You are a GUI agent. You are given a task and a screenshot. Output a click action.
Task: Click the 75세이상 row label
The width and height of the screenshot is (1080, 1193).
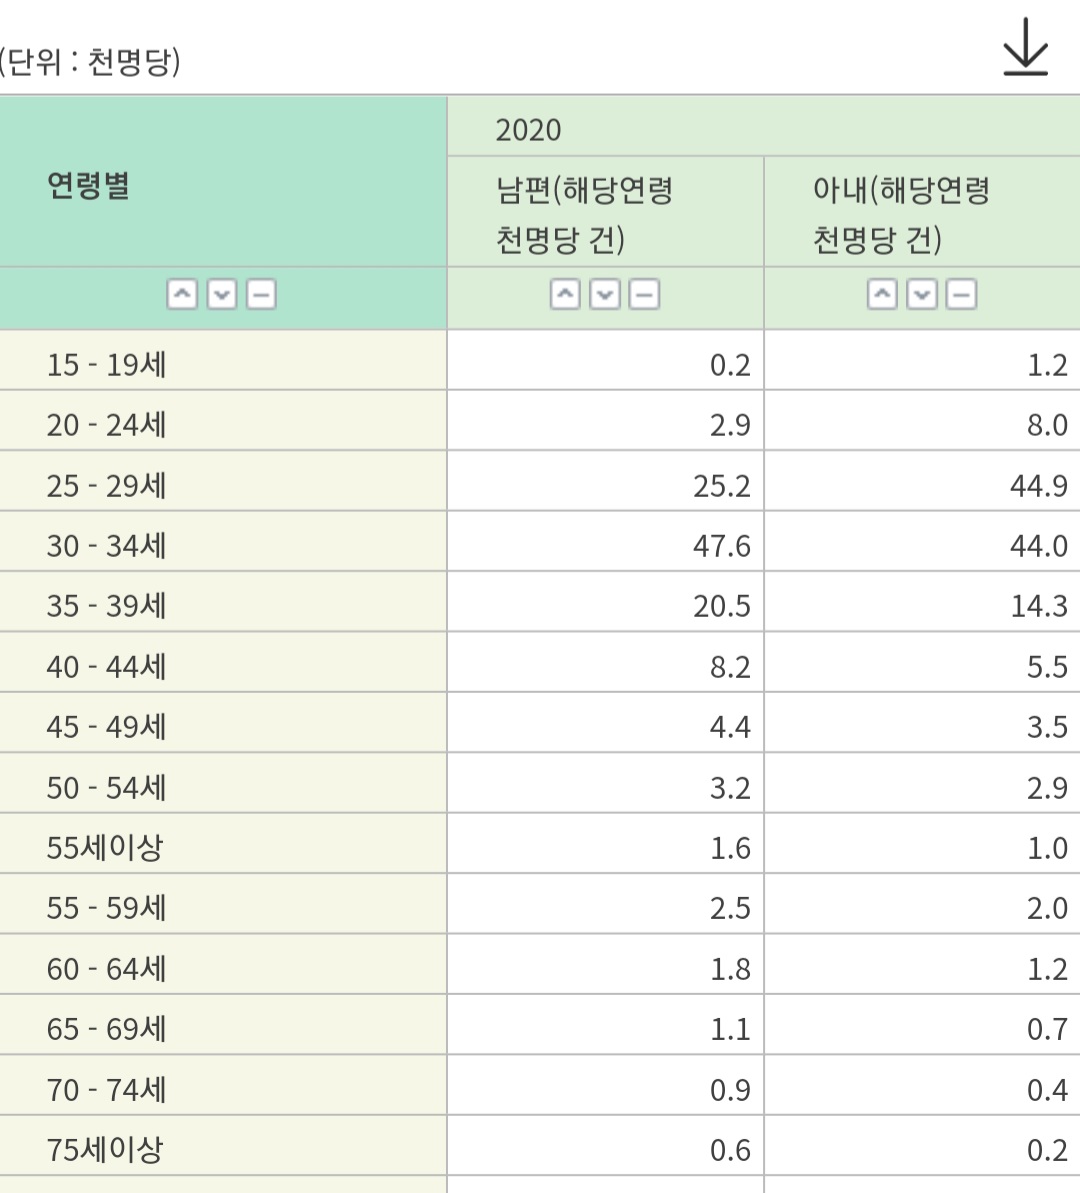click(x=105, y=1150)
